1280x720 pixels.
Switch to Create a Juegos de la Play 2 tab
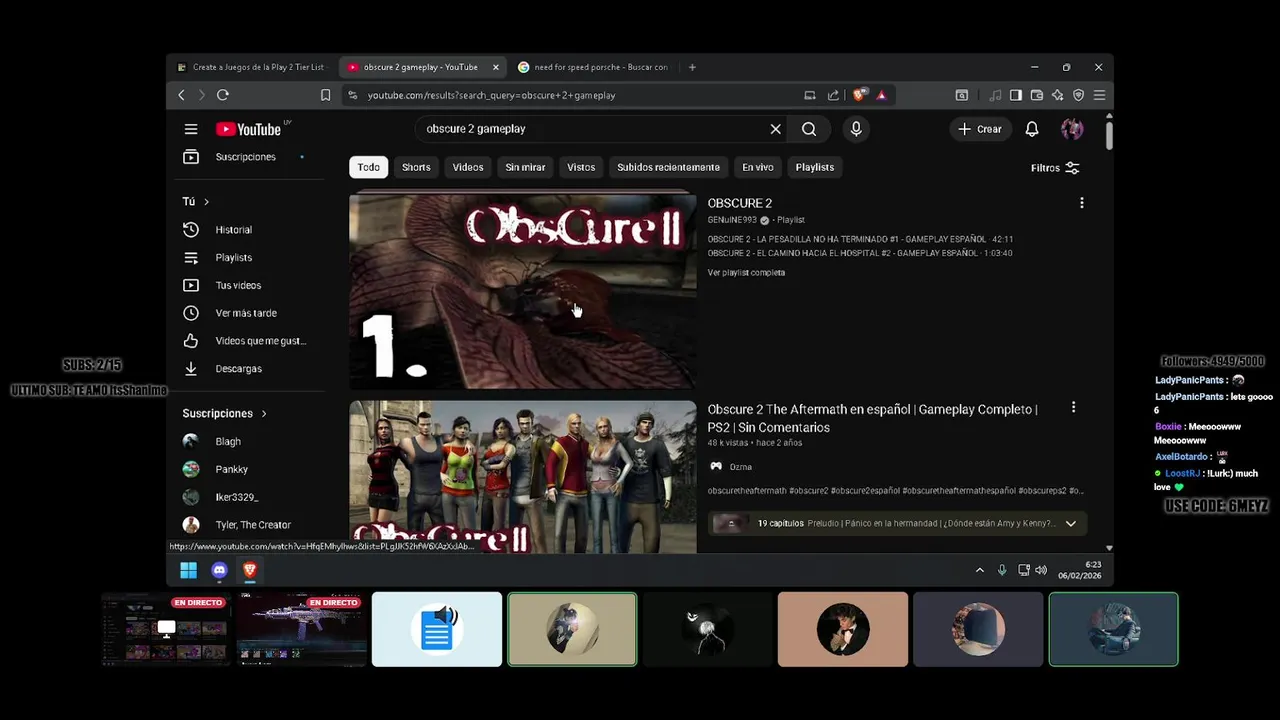pyautogui.click(x=250, y=67)
